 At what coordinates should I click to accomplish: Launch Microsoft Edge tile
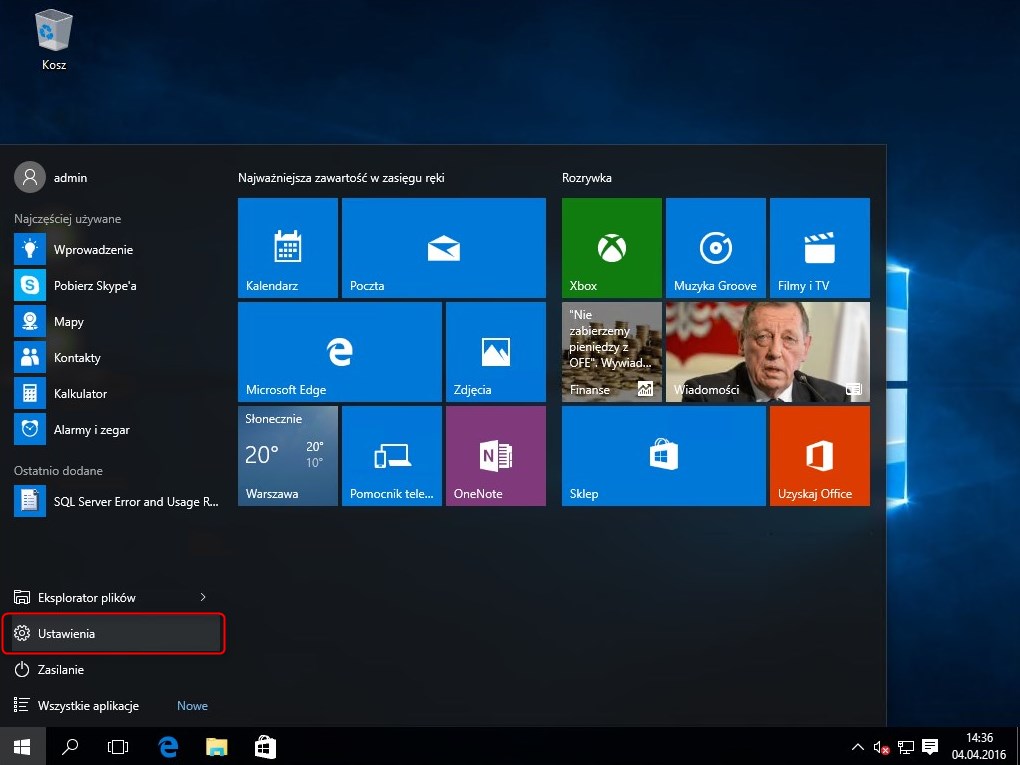339,352
